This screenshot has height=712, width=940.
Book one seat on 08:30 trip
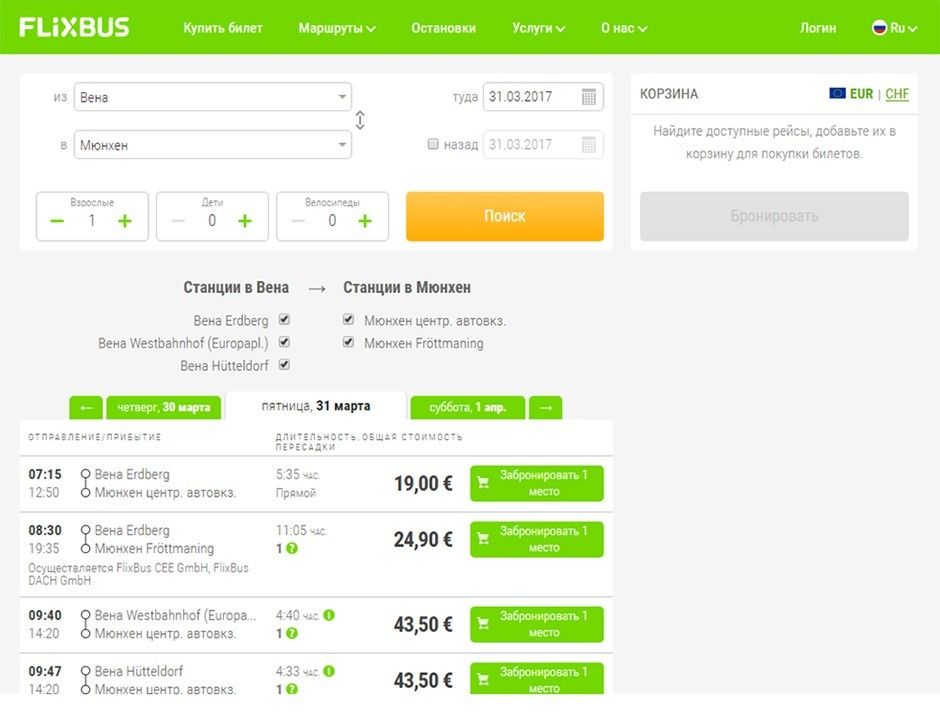[537, 539]
